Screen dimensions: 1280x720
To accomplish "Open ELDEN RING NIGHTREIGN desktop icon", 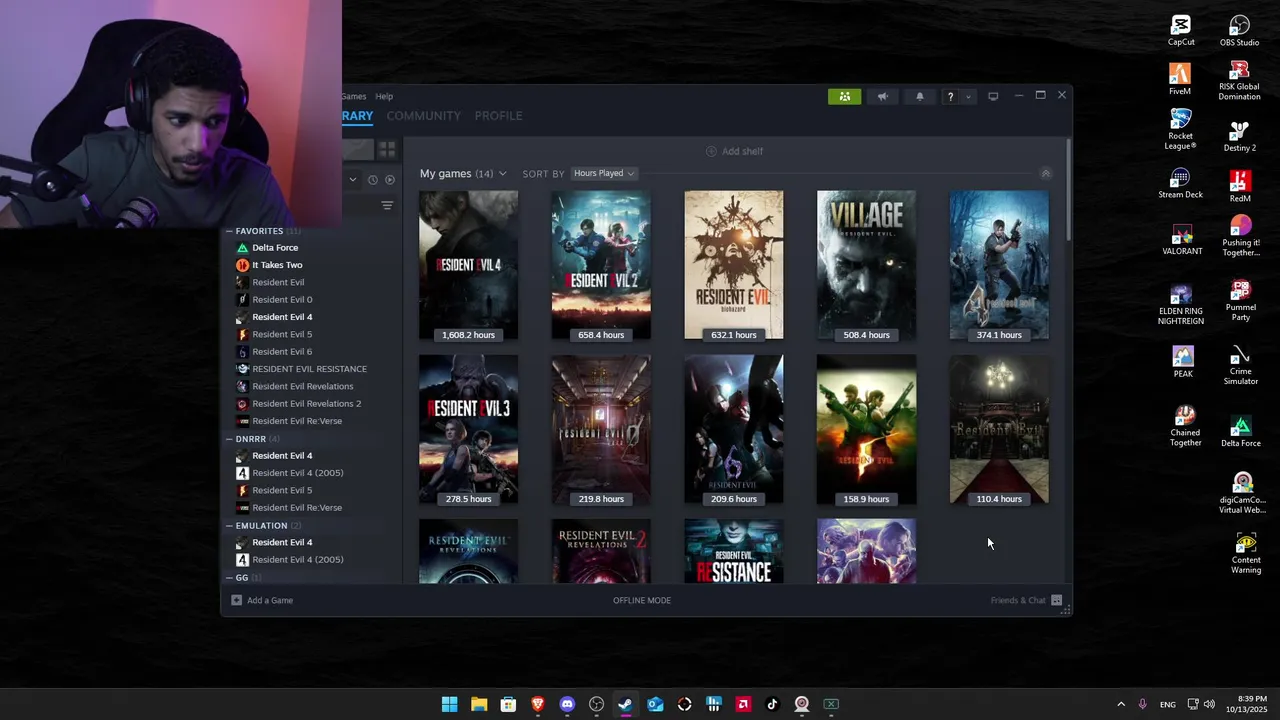I will click(x=1181, y=305).
